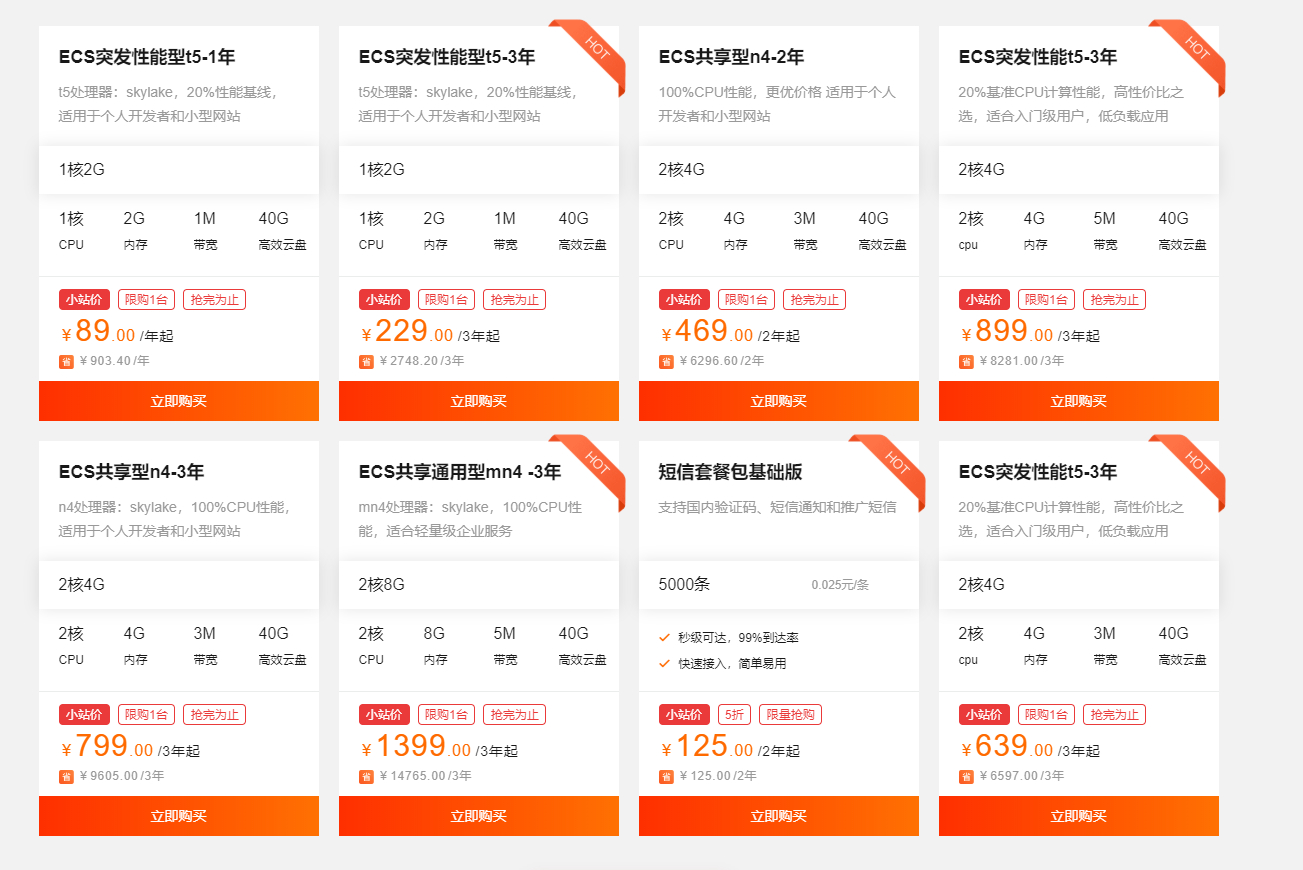Click the 40G 高效云盘 value in the ¥639 card
Screen dimensions: 1303x870
(x=1174, y=633)
